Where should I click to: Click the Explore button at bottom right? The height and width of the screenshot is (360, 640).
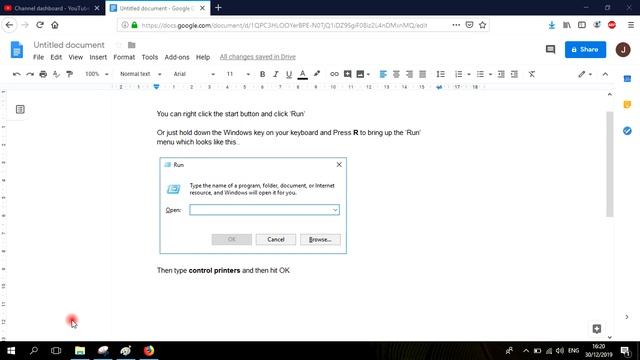coord(597,329)
